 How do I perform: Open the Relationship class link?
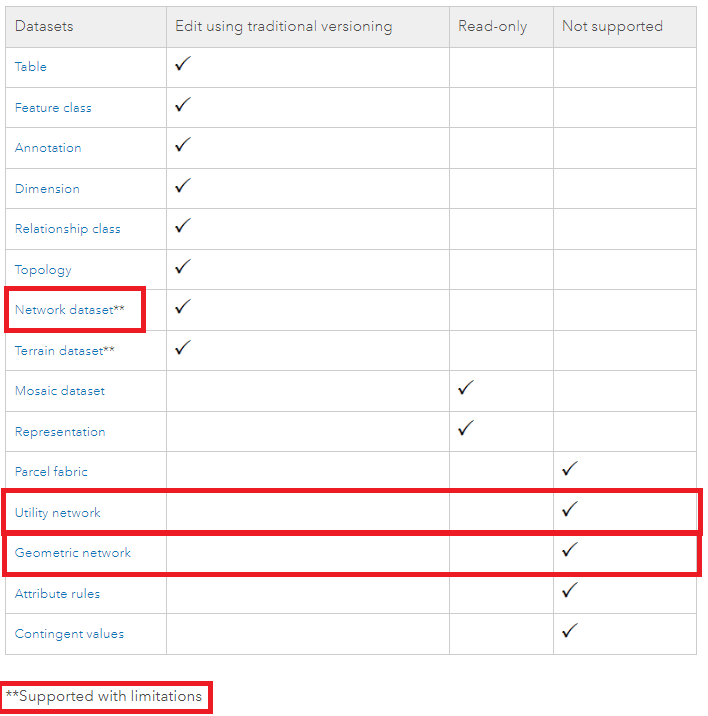coord(67,229)
